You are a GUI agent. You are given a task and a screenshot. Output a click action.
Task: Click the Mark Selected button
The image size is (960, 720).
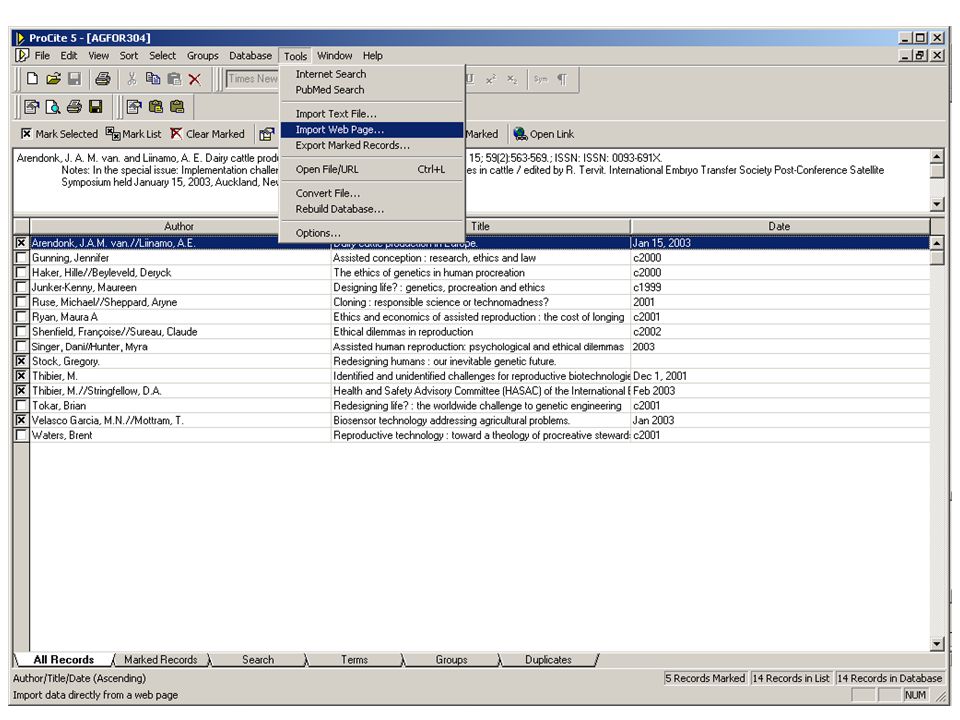pyautogui.click(x=59, y=134)
